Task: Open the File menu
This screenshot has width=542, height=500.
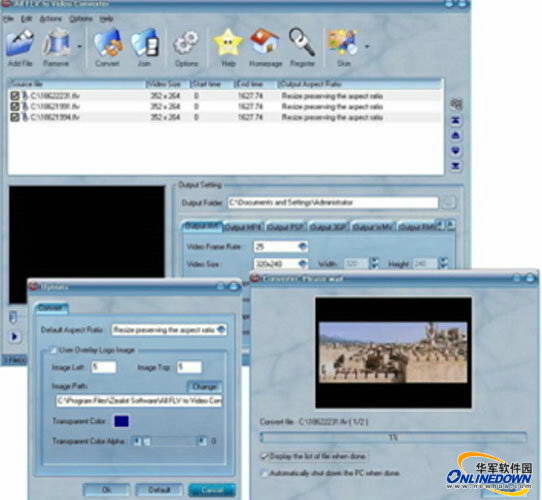Action: (9, 19)
